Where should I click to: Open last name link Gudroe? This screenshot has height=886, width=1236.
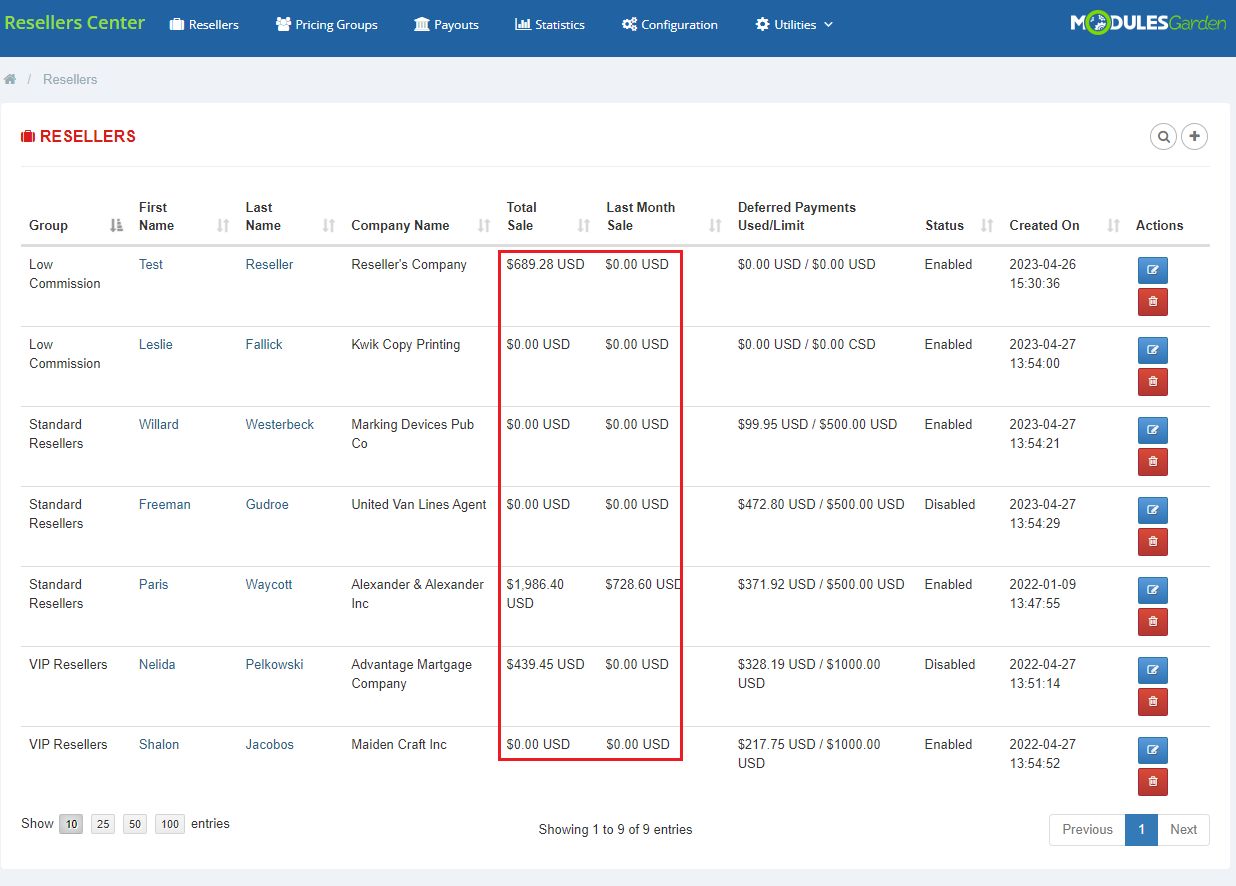pos(267,505)
